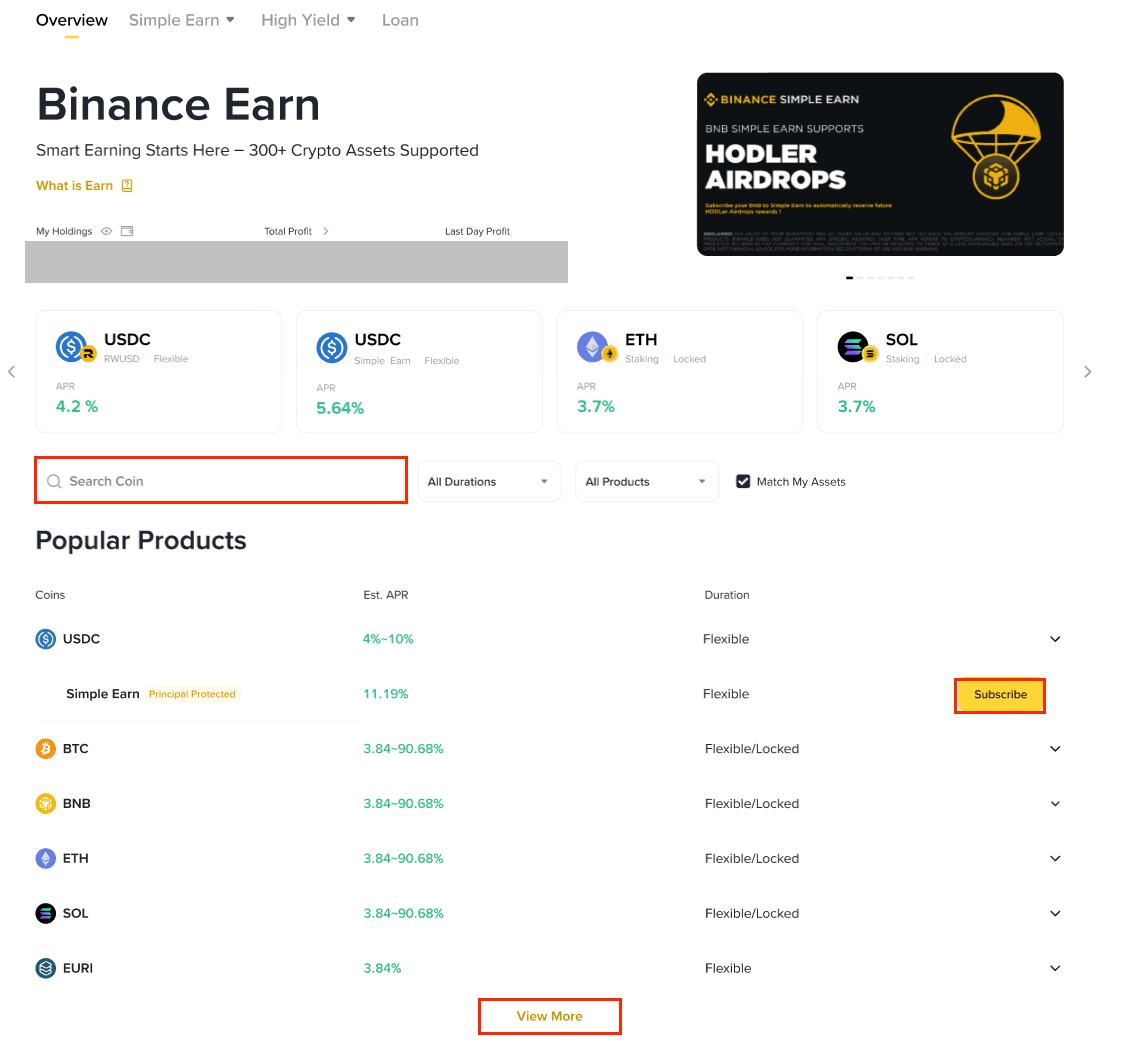Collapse the USDC product row
This screenshot has height=1056, width=1125.
[x=1055, y=639]
